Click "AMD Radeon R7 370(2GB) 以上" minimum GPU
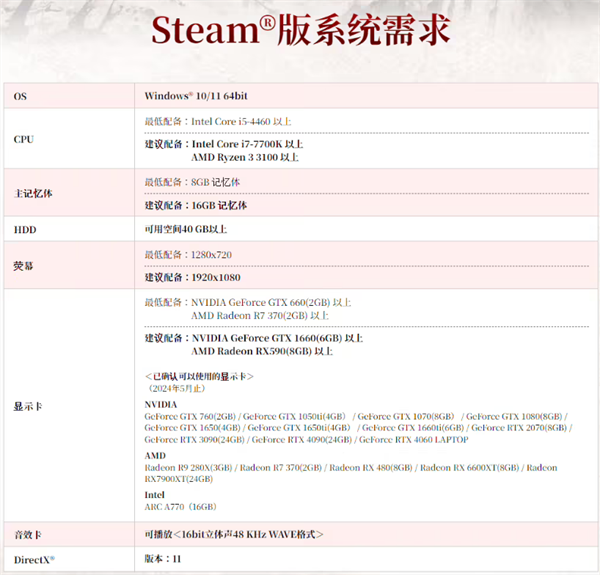600x575 pixels. click(260, 316)
